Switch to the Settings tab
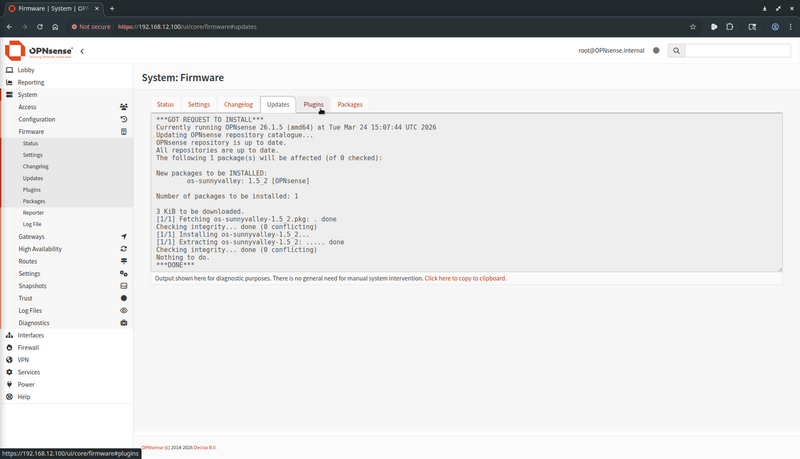800x459 pixels. (x=199, y=105)
